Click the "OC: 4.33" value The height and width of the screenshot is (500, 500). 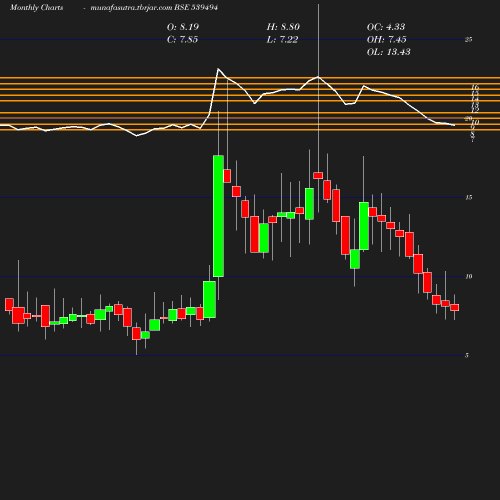(x=386, y=27)
